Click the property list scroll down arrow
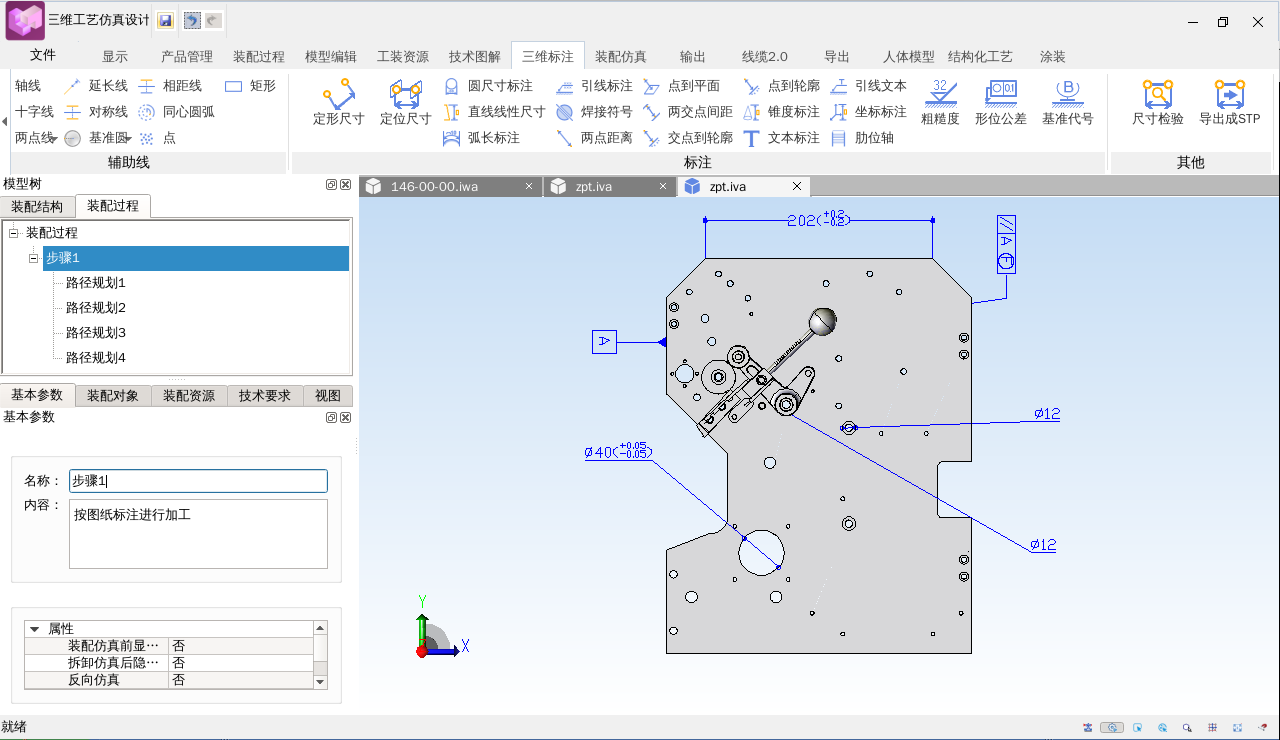Screen dimensions: 1280x740 pyautogui.click(x=320, y=681)
